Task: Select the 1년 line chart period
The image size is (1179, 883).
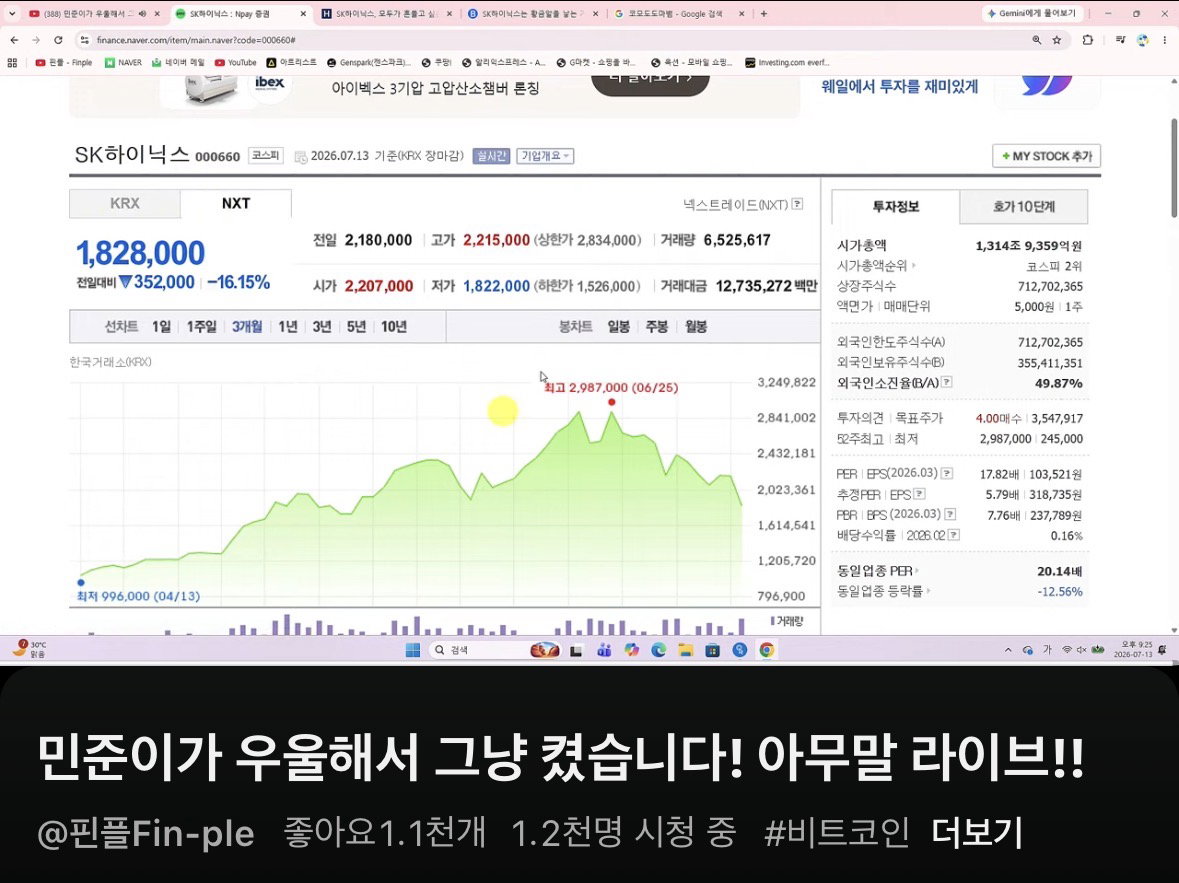Action: [287, 326]
